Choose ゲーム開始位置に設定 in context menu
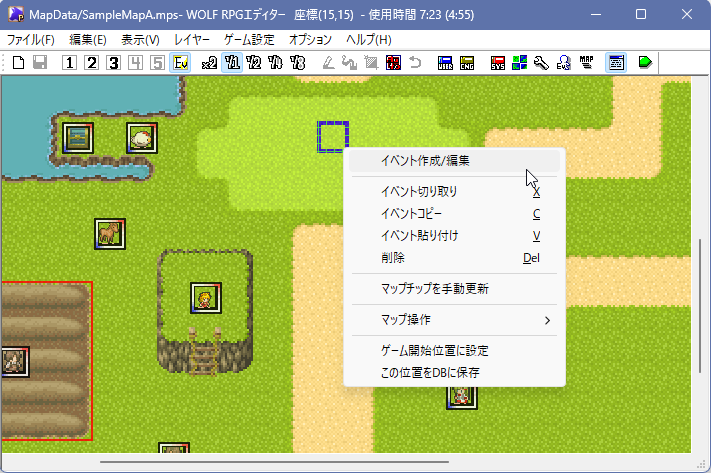 coord(454,351)
